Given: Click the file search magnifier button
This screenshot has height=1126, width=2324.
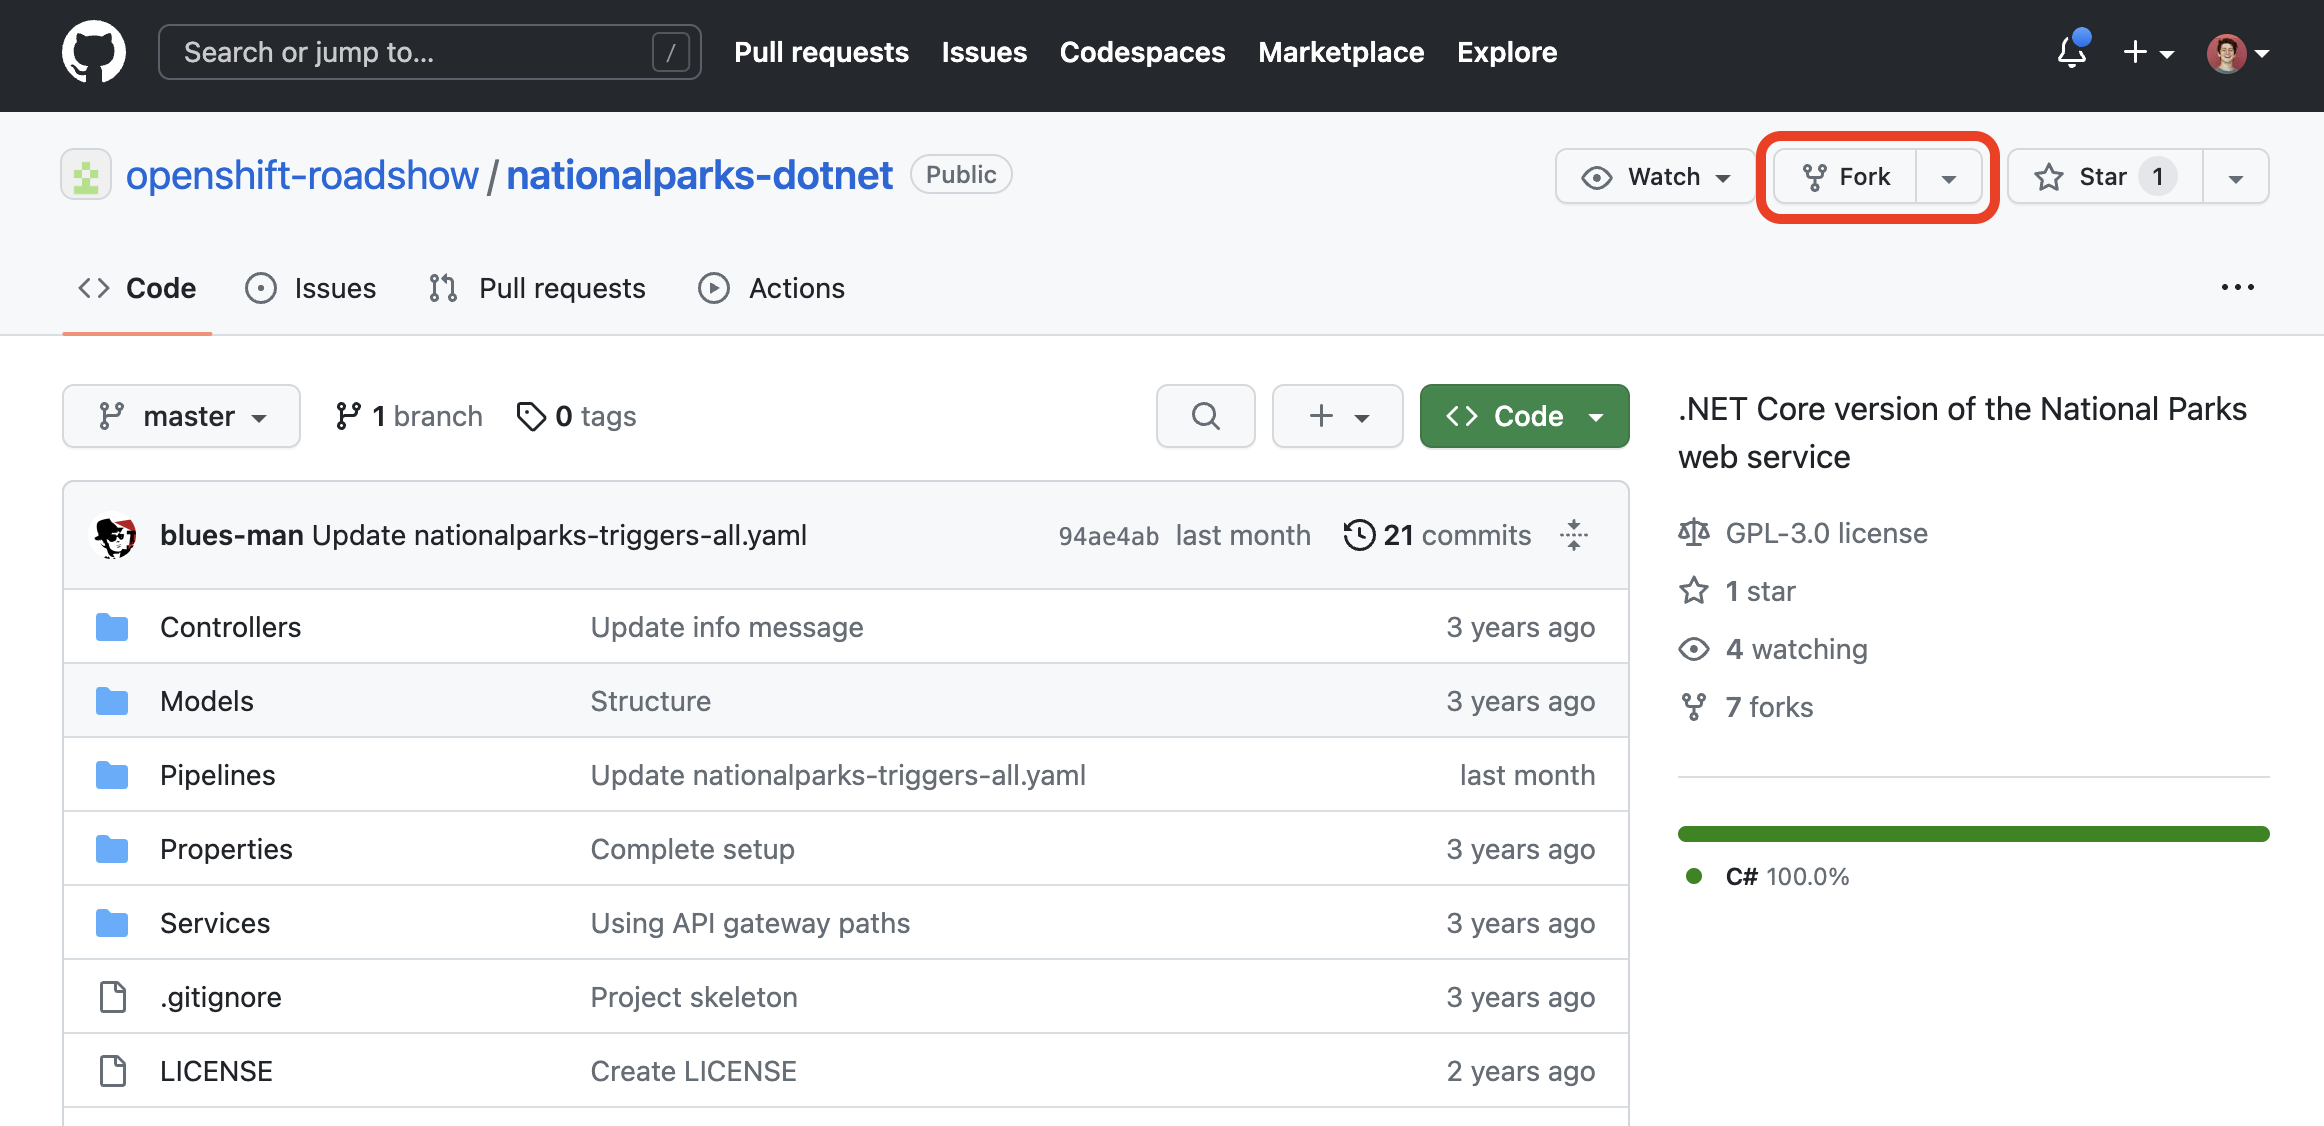Looking at the screenshot, I should click(x=1206, y=416).
